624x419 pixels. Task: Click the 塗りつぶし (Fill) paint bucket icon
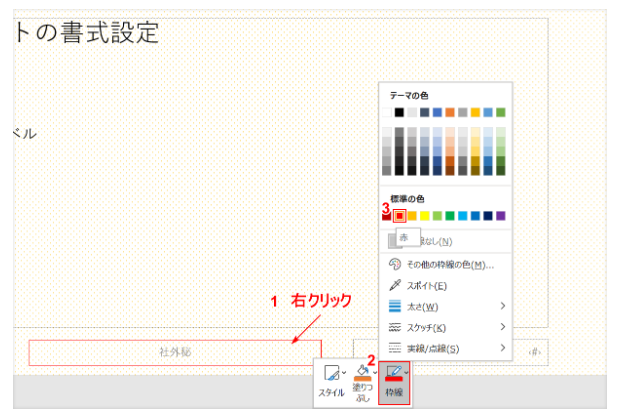click(x=361, y=372)
